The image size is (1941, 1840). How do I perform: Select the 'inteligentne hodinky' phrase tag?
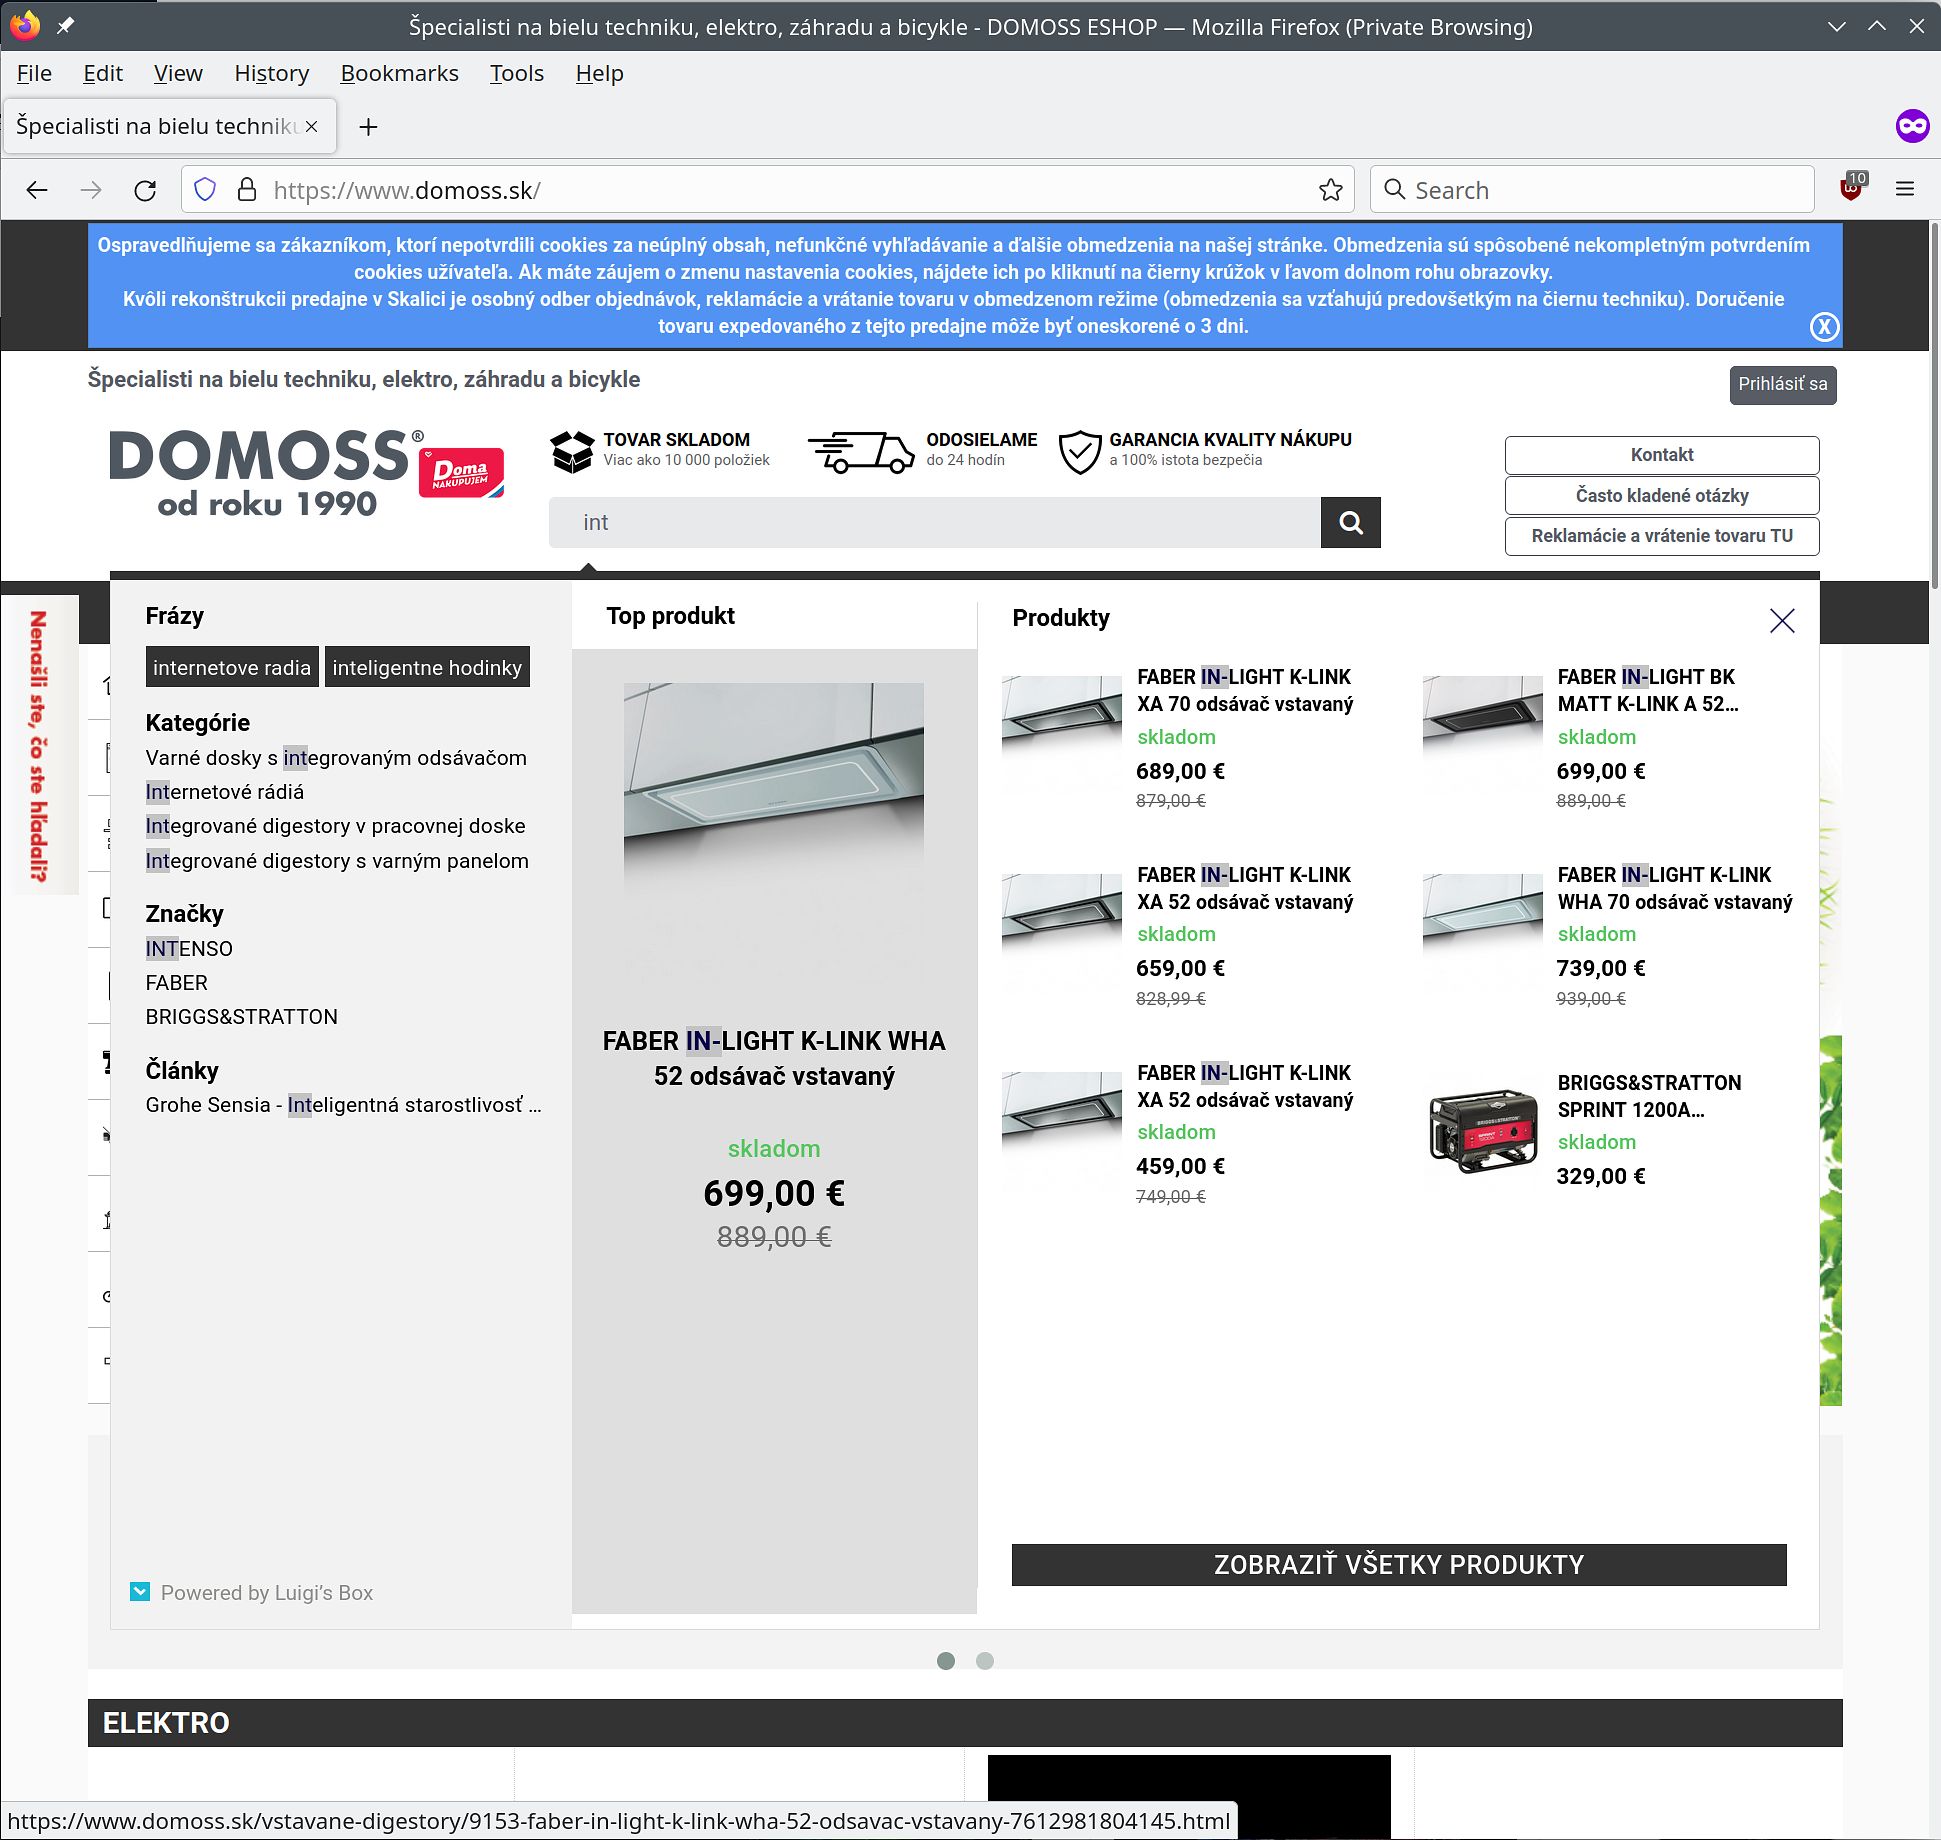coord(427,667)
